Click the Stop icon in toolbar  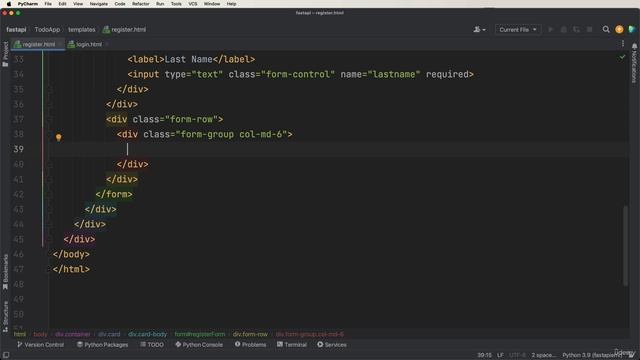pyautogui.click(x=589, y=29)
